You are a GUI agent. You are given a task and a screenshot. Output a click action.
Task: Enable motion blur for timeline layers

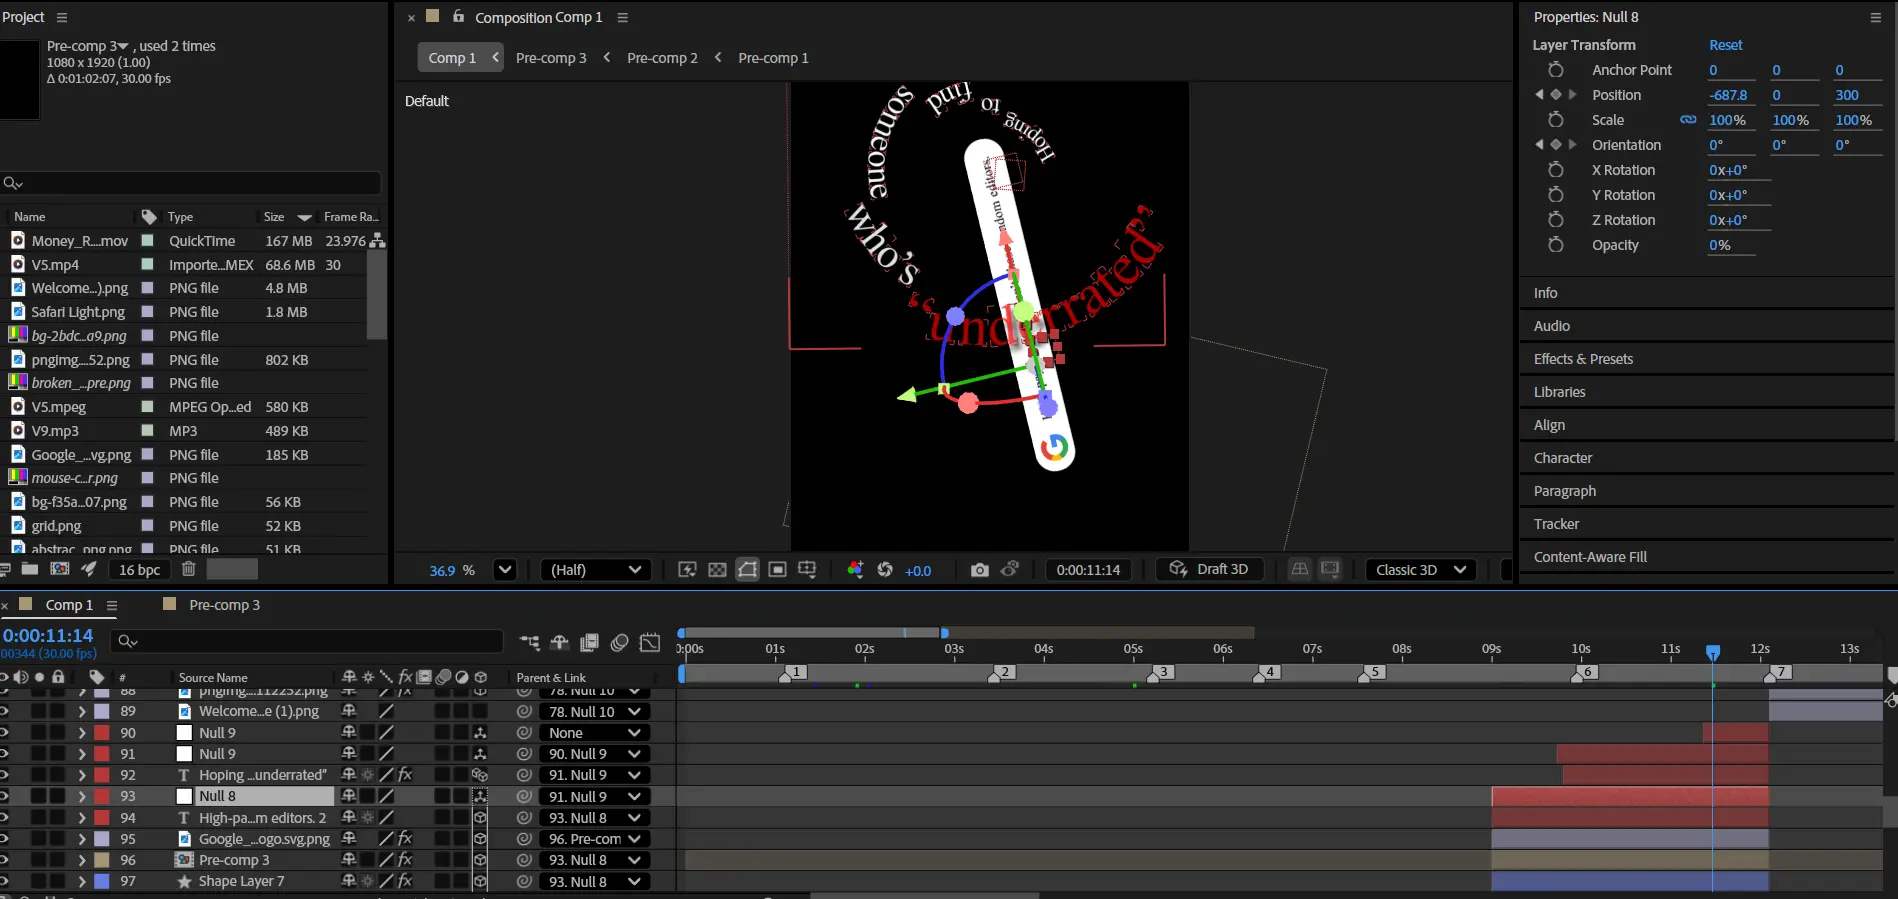619,643
